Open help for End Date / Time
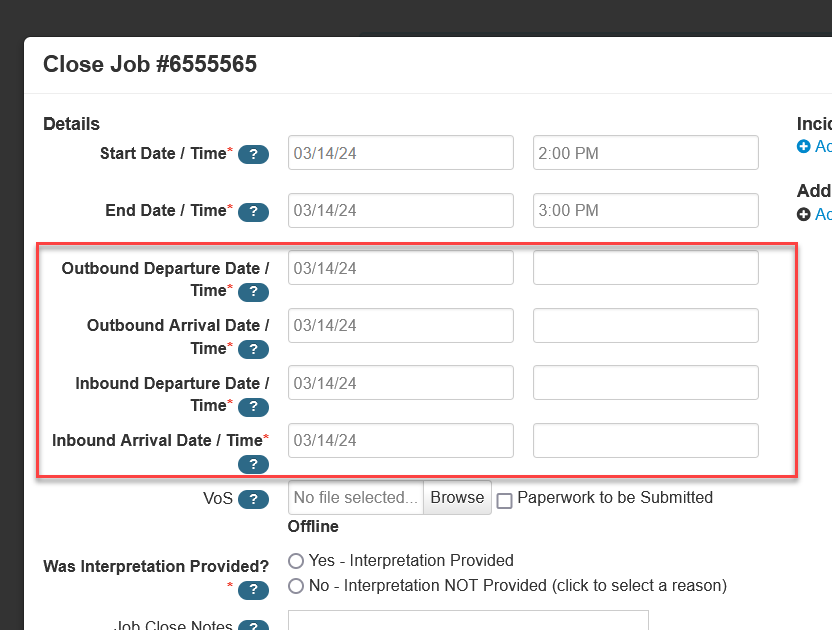This screenshot has height=630, width=832. (253, 212)
